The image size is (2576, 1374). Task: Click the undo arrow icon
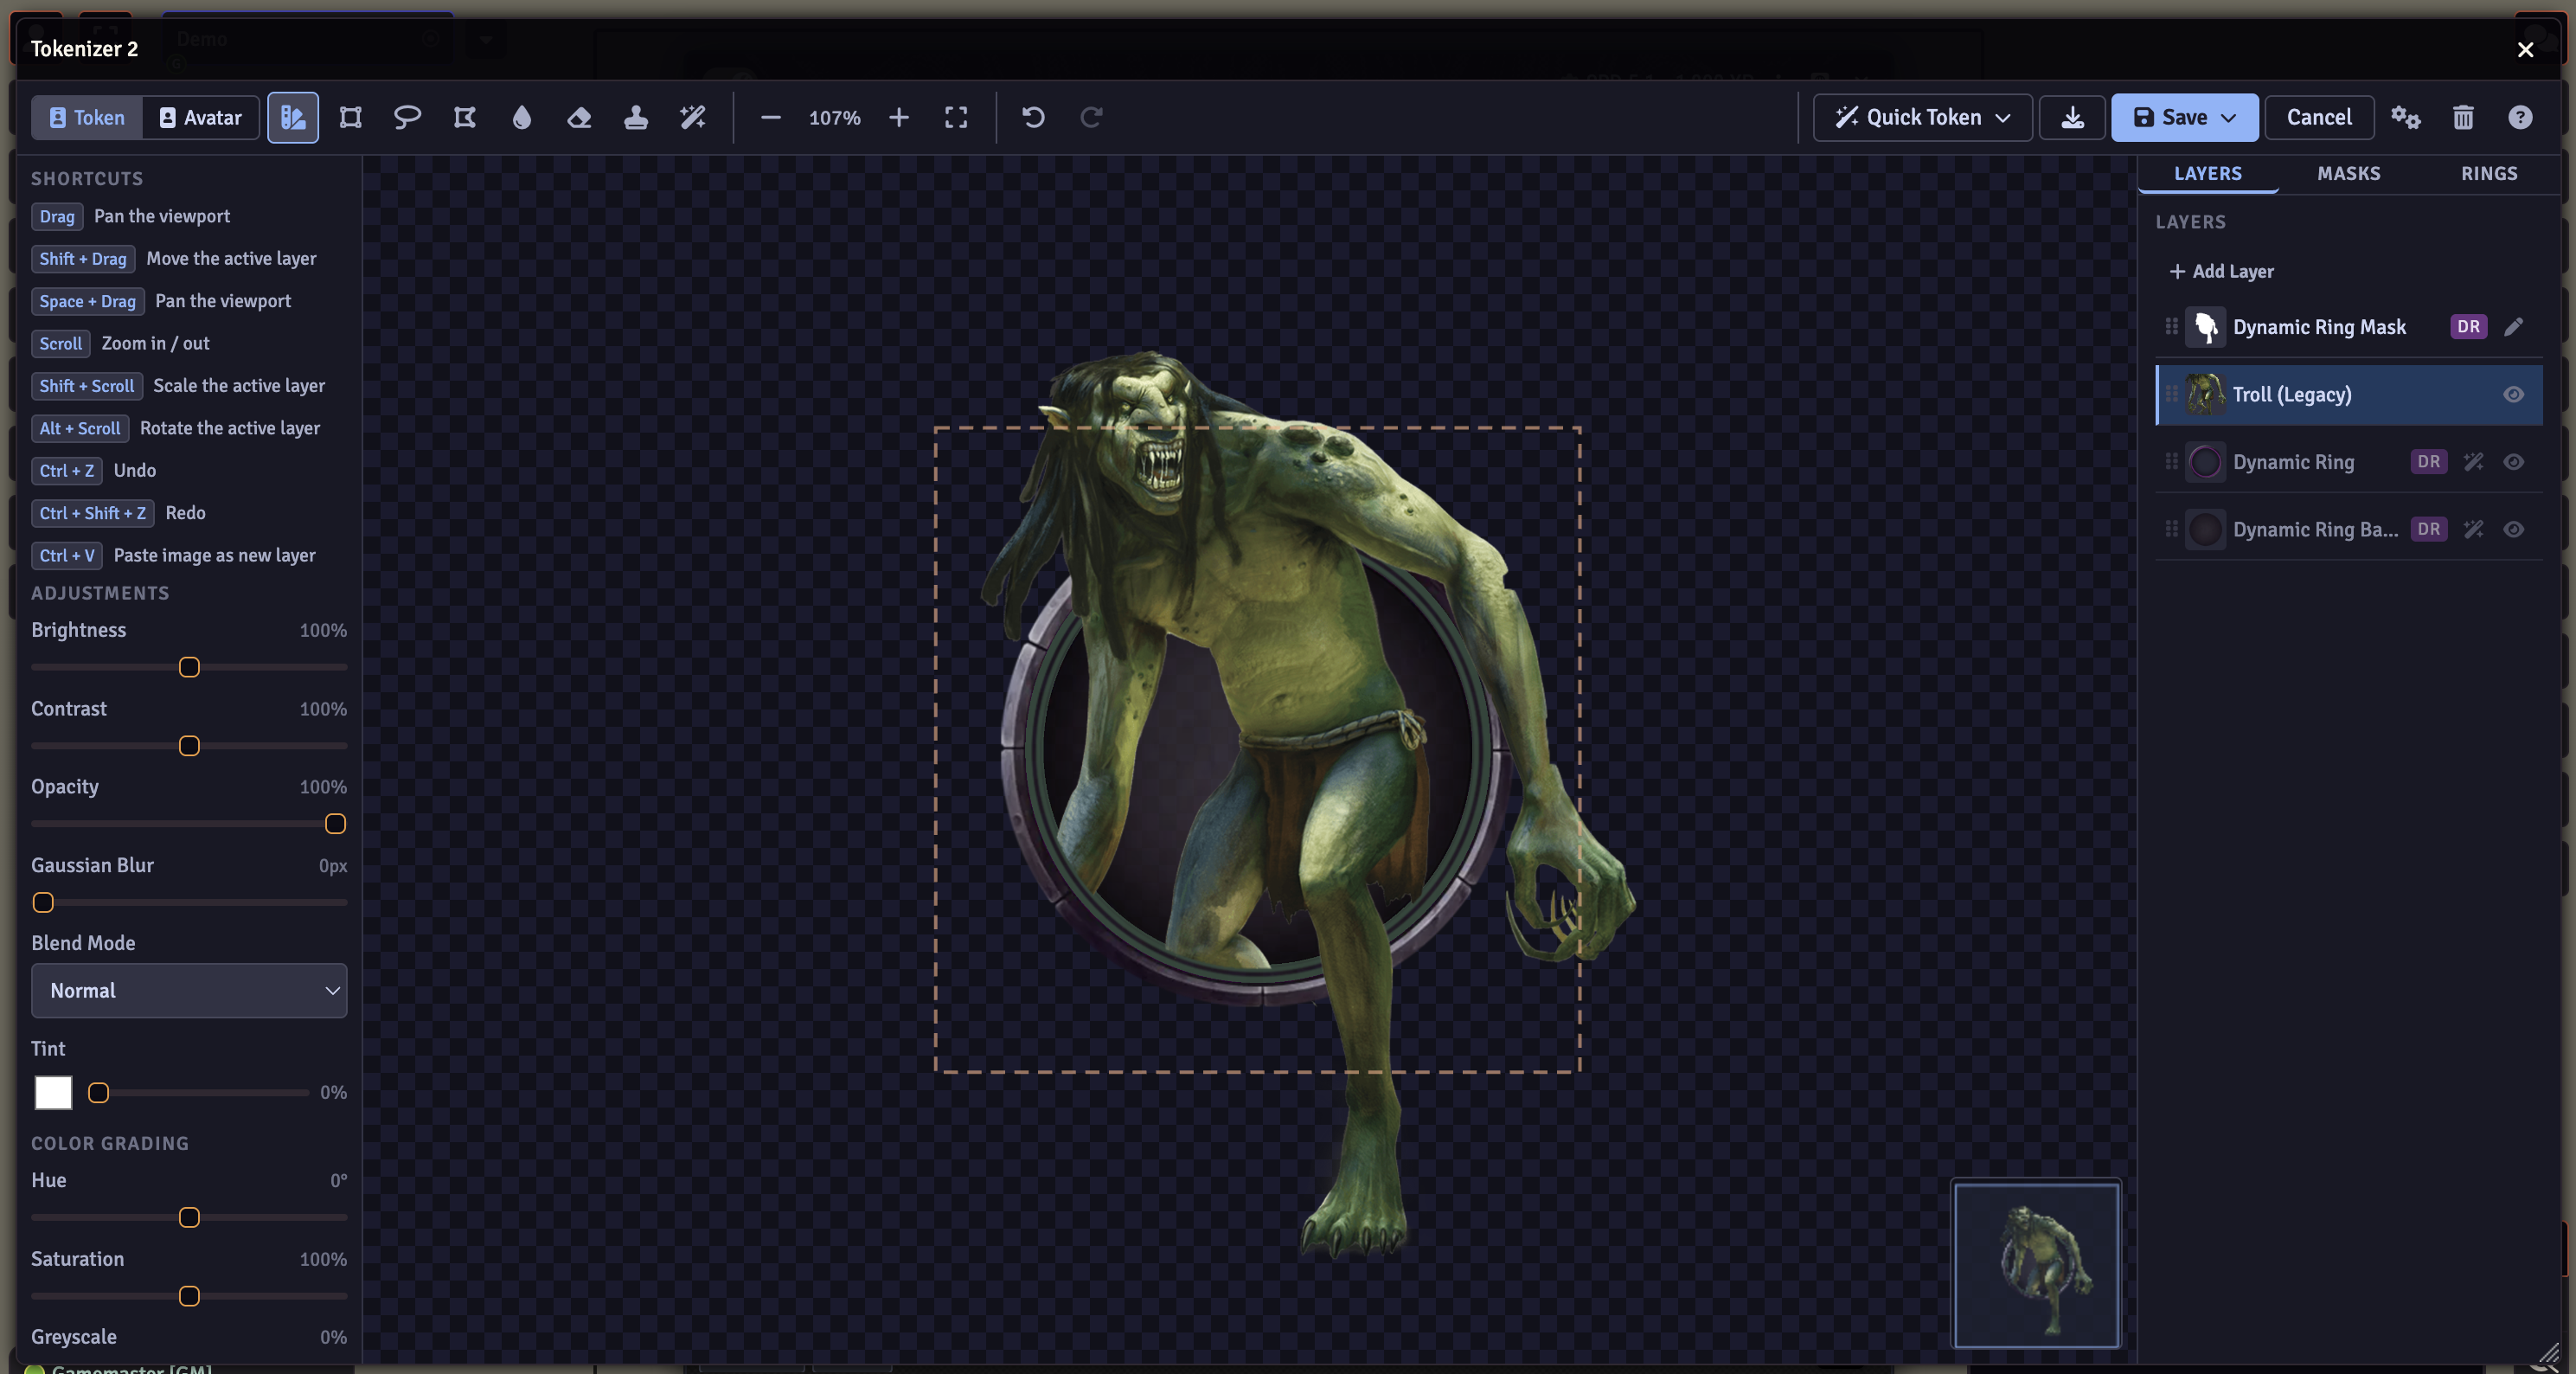1033,118
